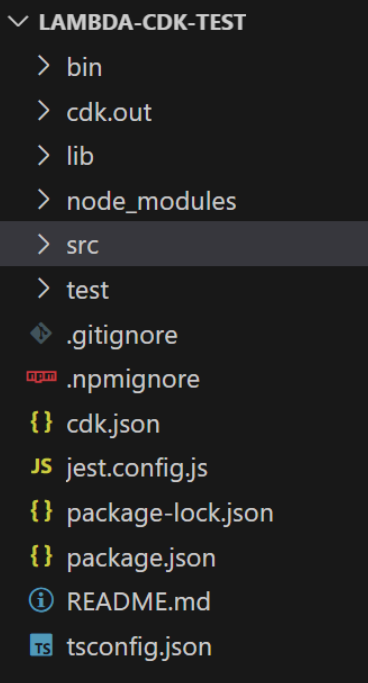Click the braces icon beside package.json
Screen dimensions: 368x683
tap(41, 556)
